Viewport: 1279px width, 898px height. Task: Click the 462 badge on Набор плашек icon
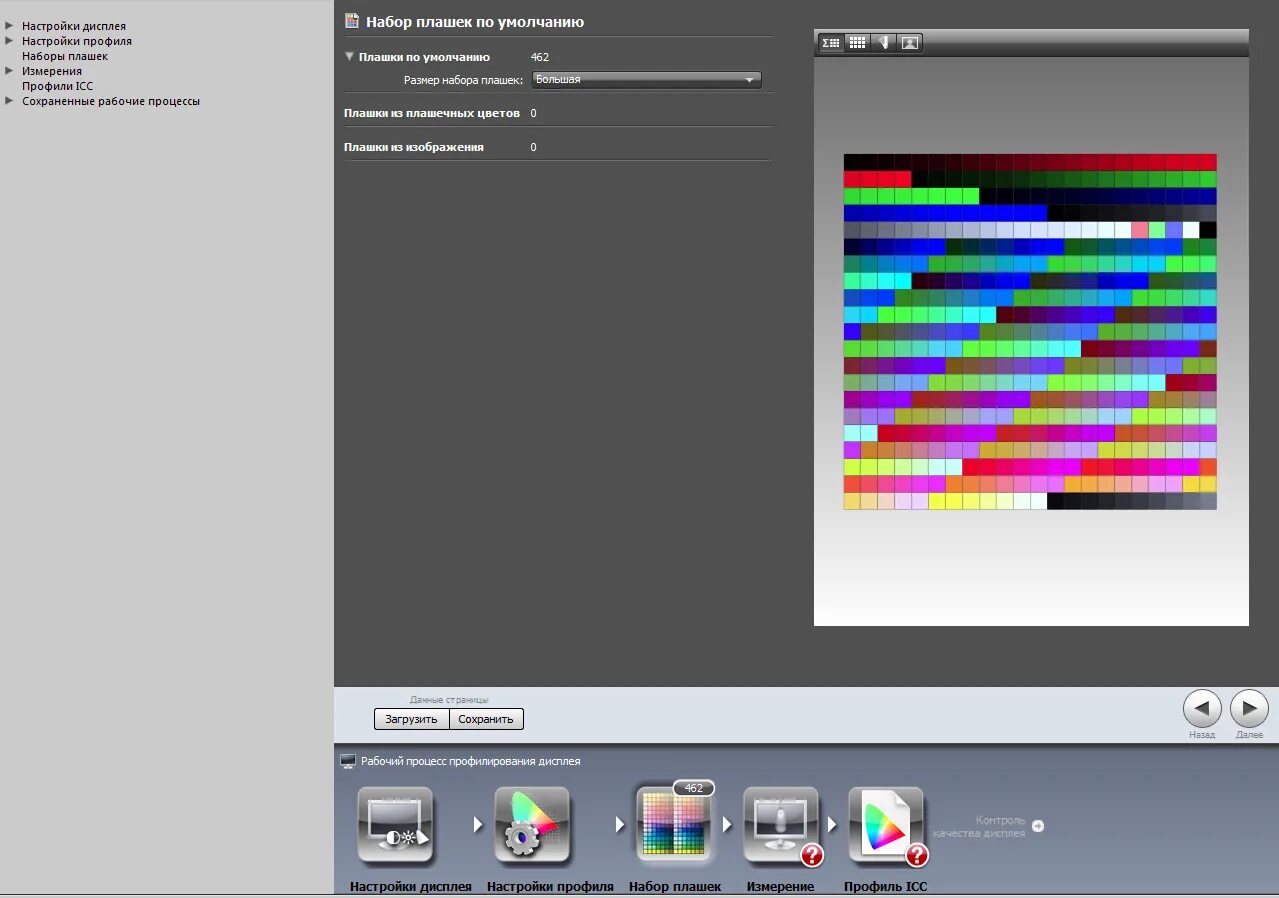tap(694, 788)
